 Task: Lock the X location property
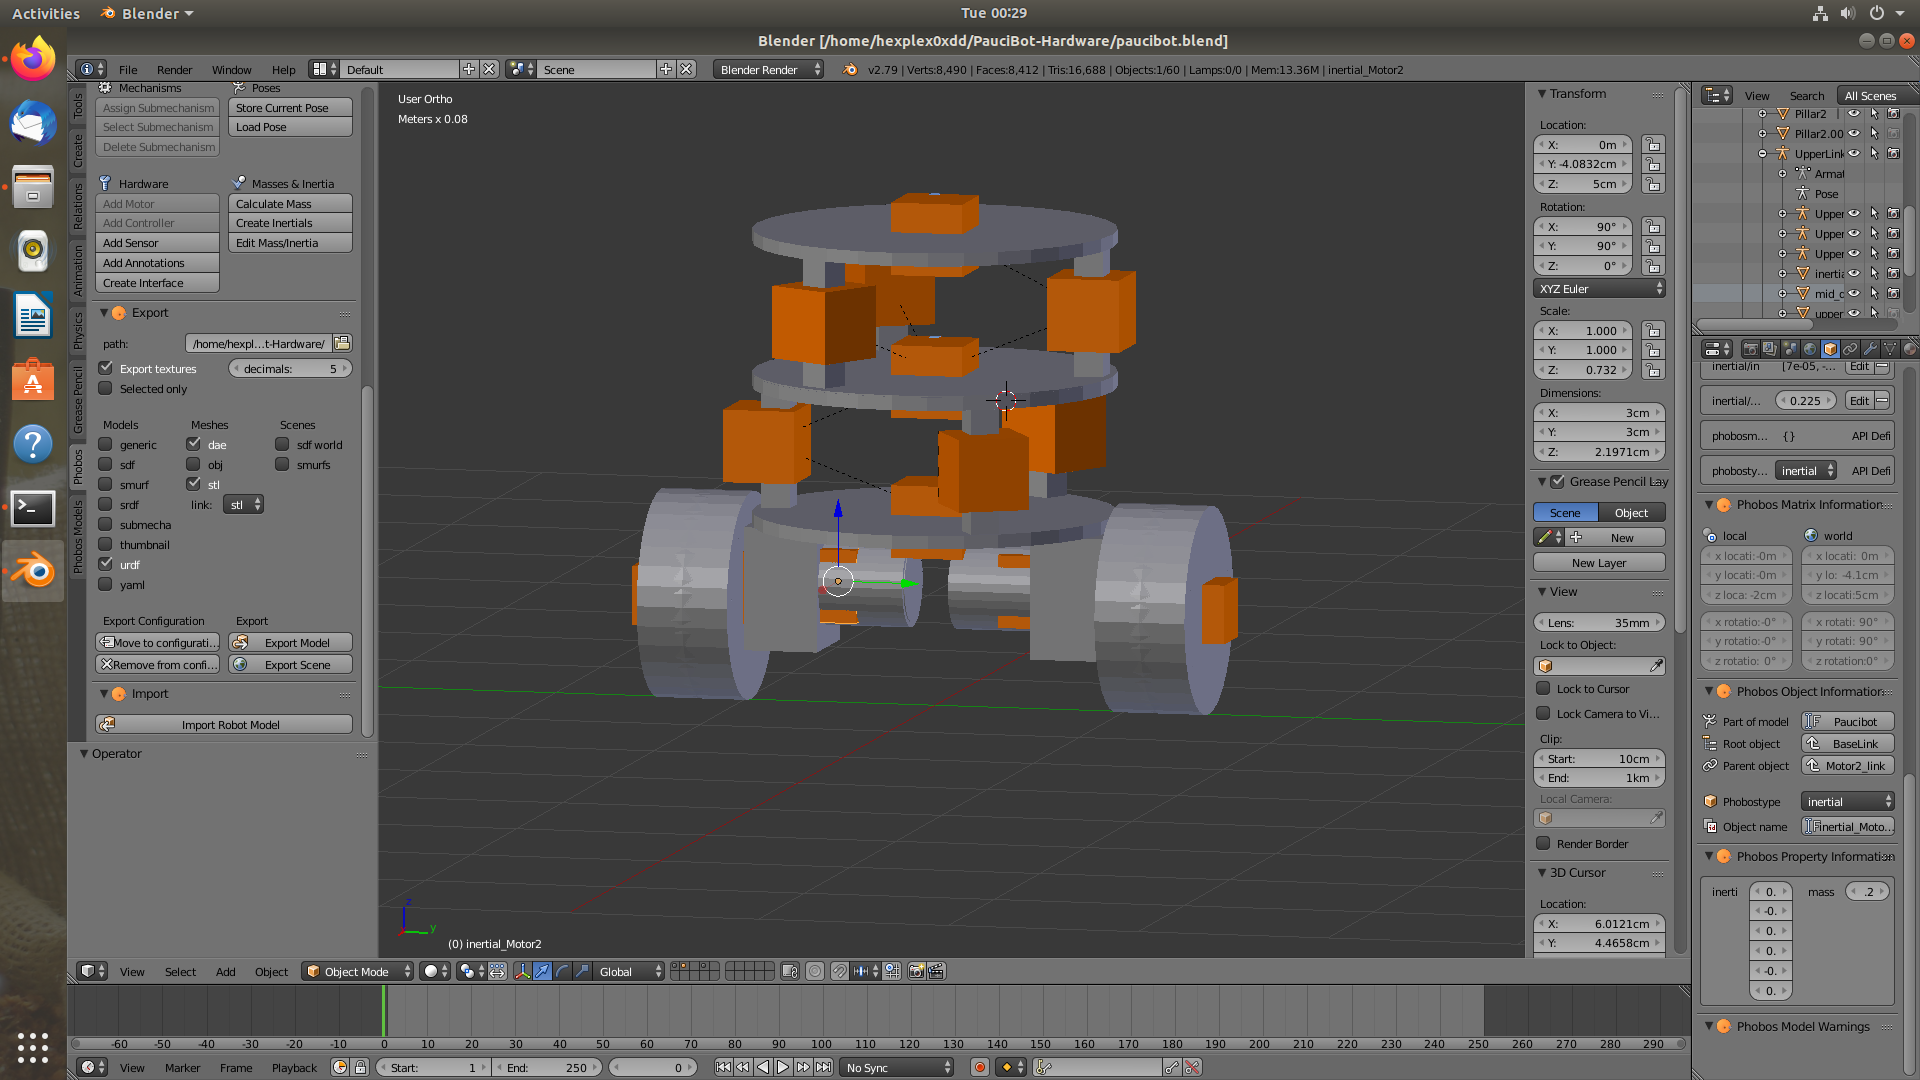click(1653, 145)
